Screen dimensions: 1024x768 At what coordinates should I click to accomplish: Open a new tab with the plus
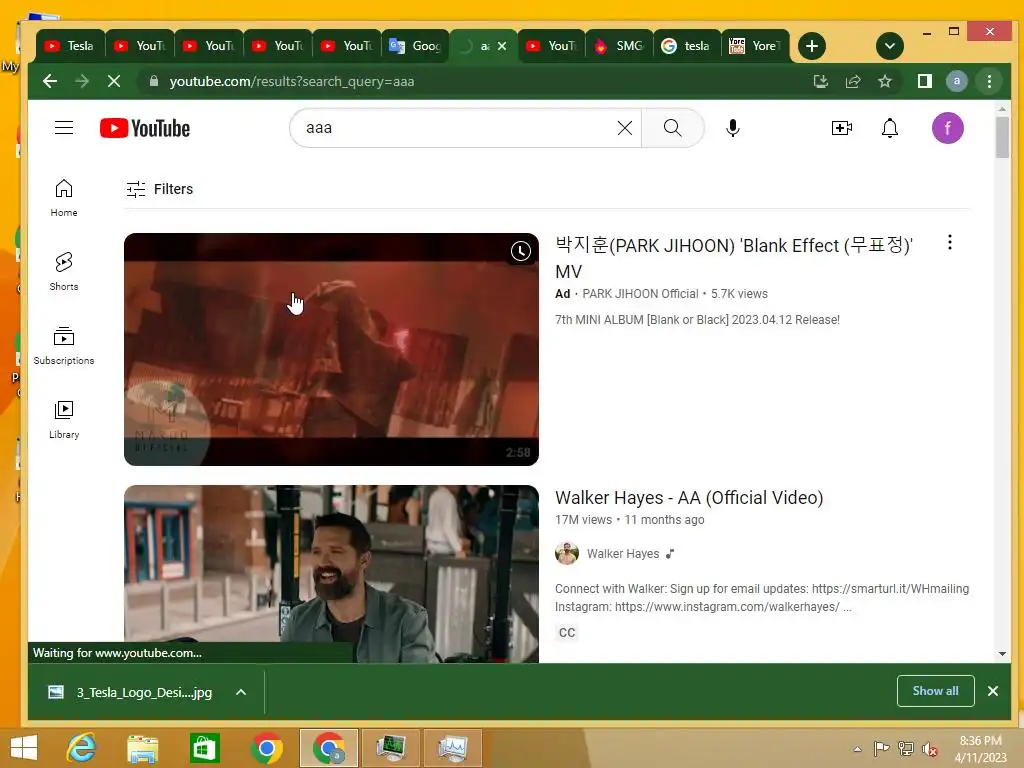pyautogui.click(x=812, y=46)
